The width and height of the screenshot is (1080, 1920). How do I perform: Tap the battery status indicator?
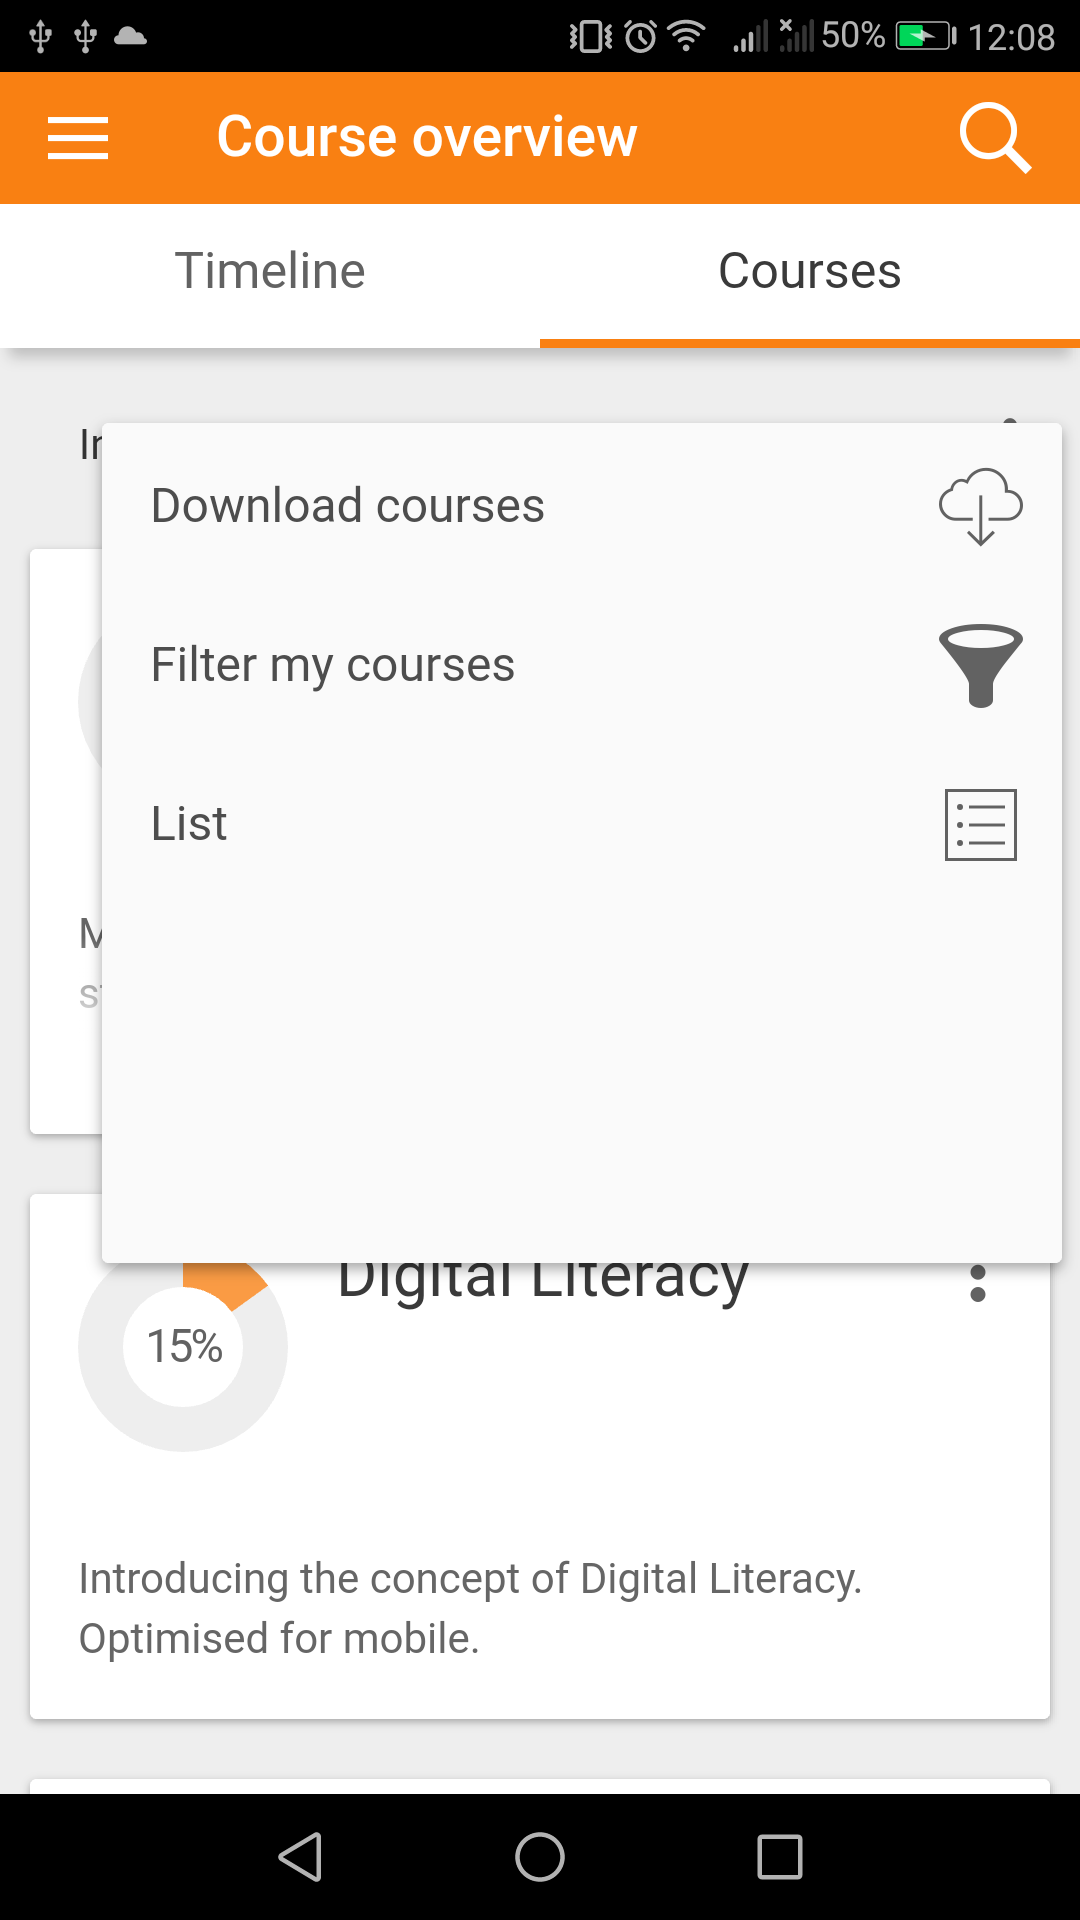(926, 37)
